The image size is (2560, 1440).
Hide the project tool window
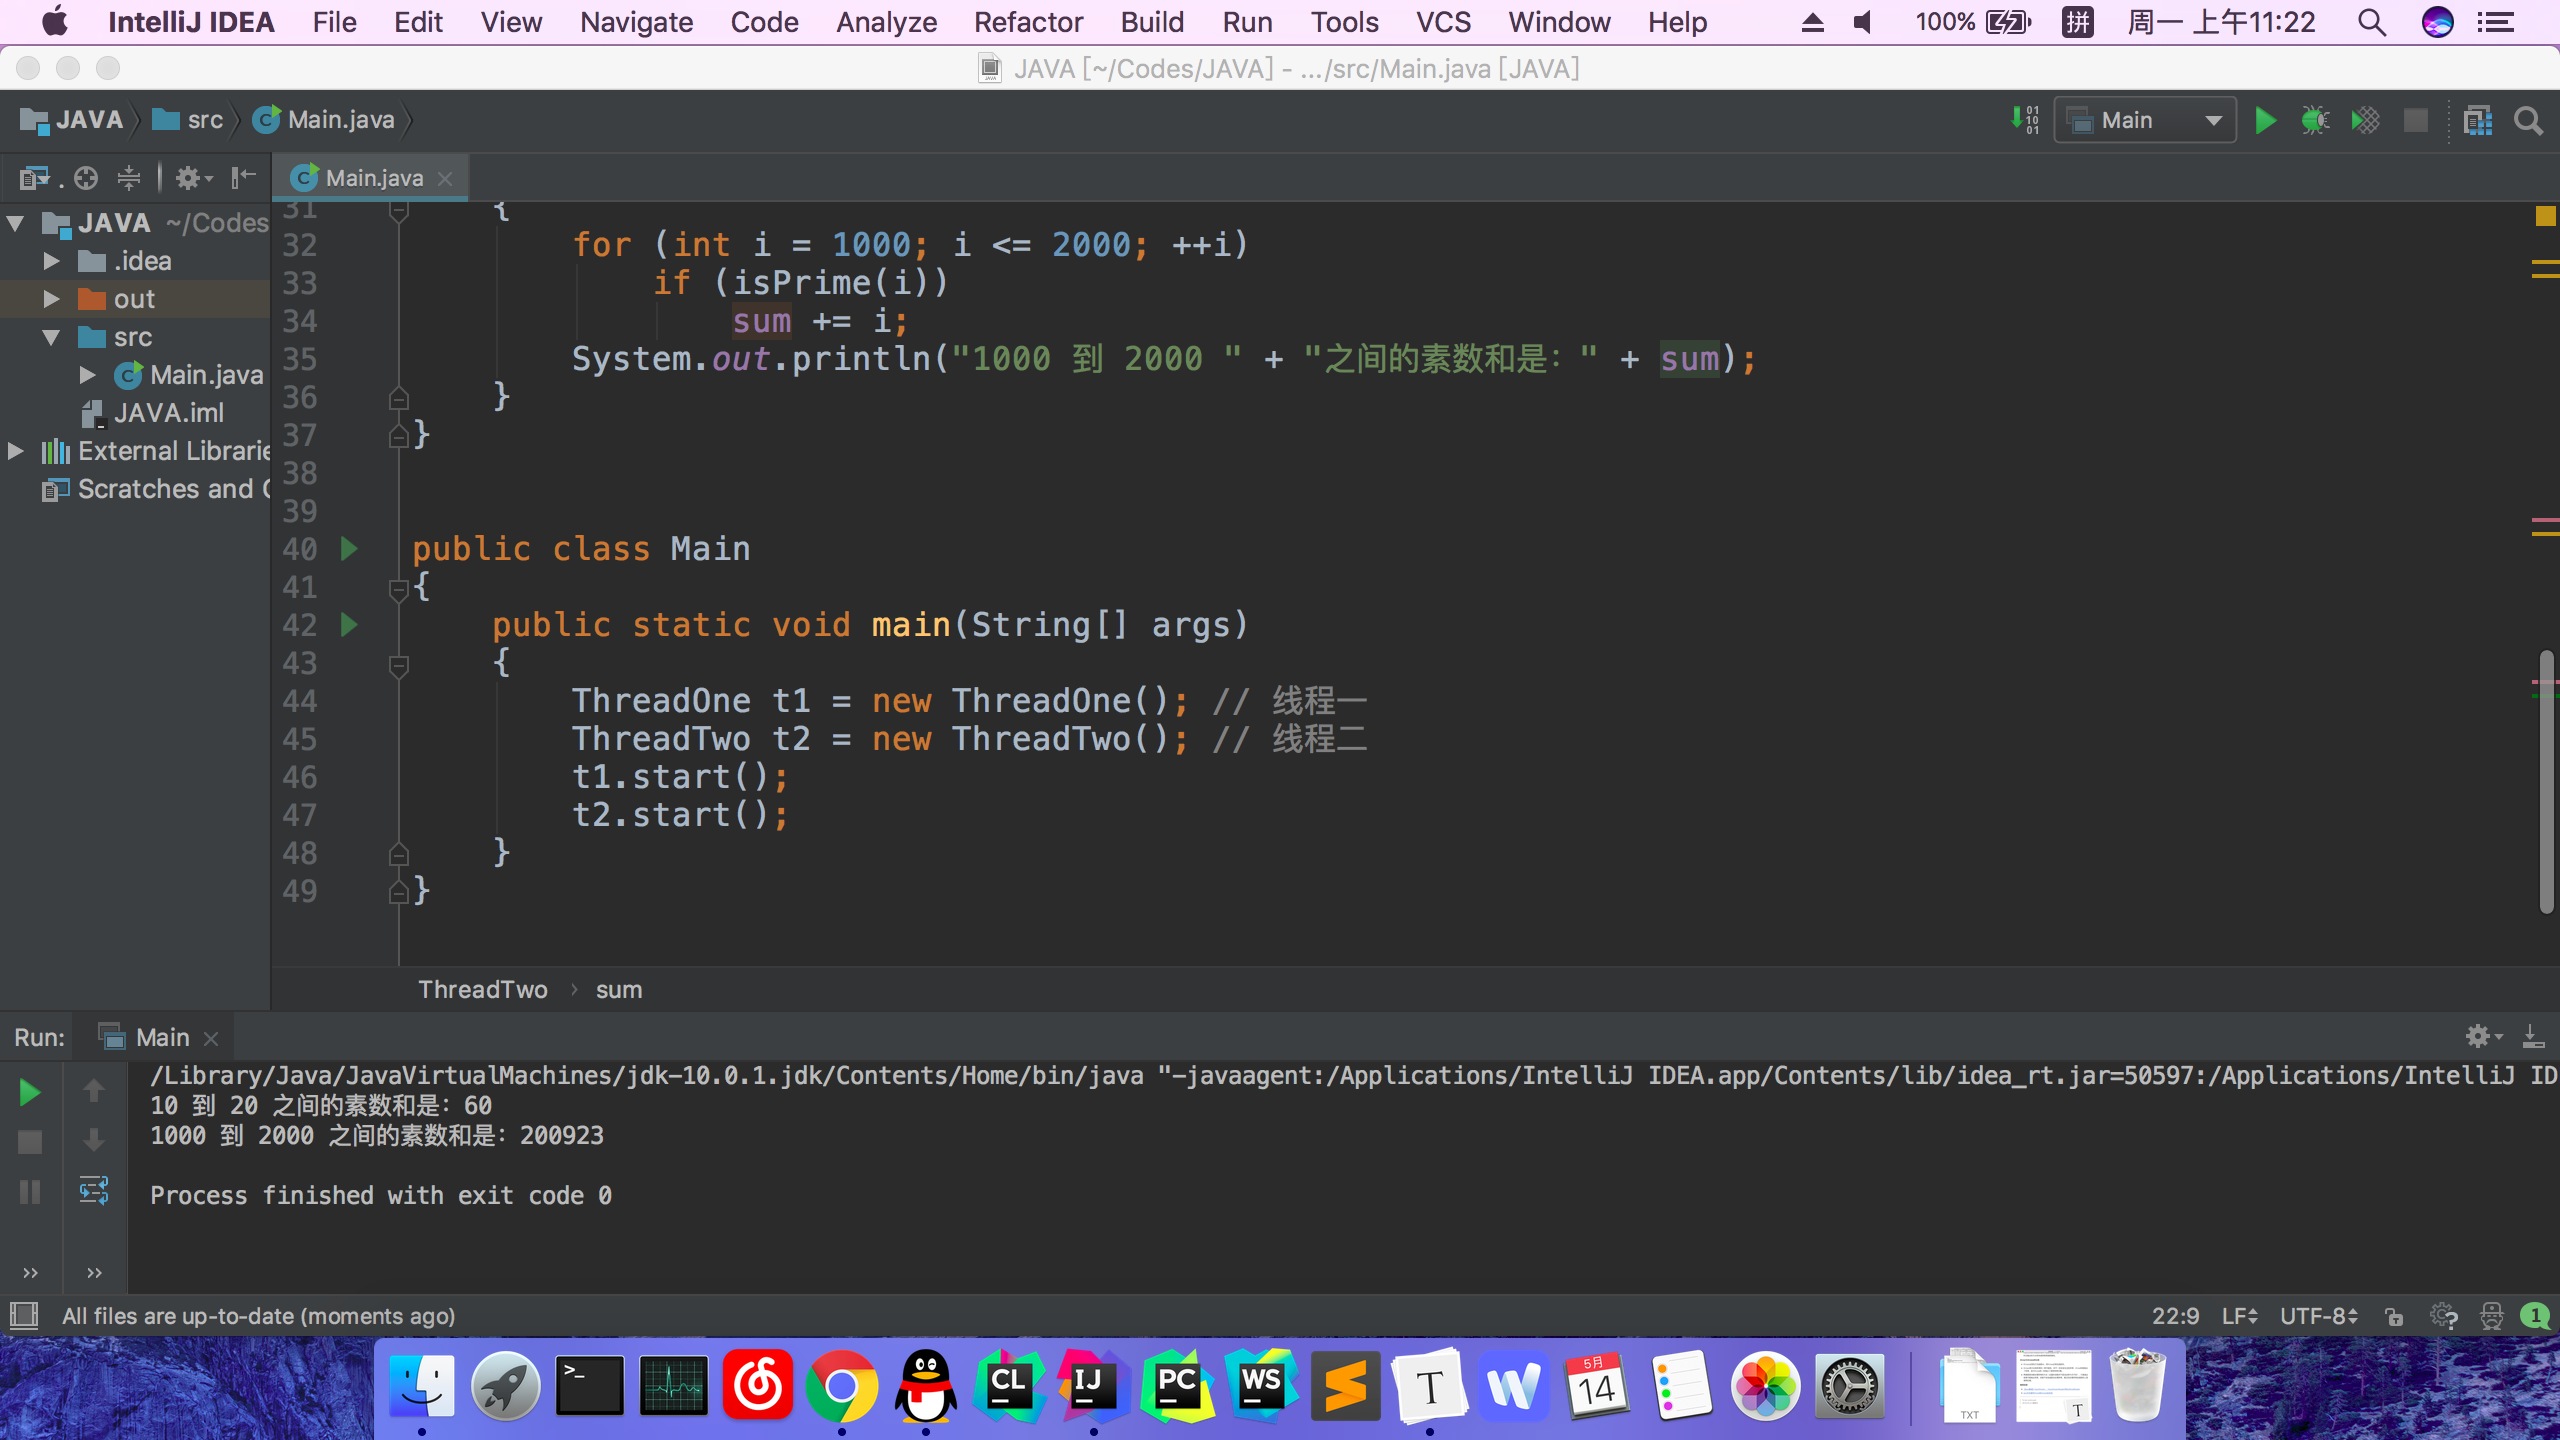pyautogui.click(x=243, y=178)
